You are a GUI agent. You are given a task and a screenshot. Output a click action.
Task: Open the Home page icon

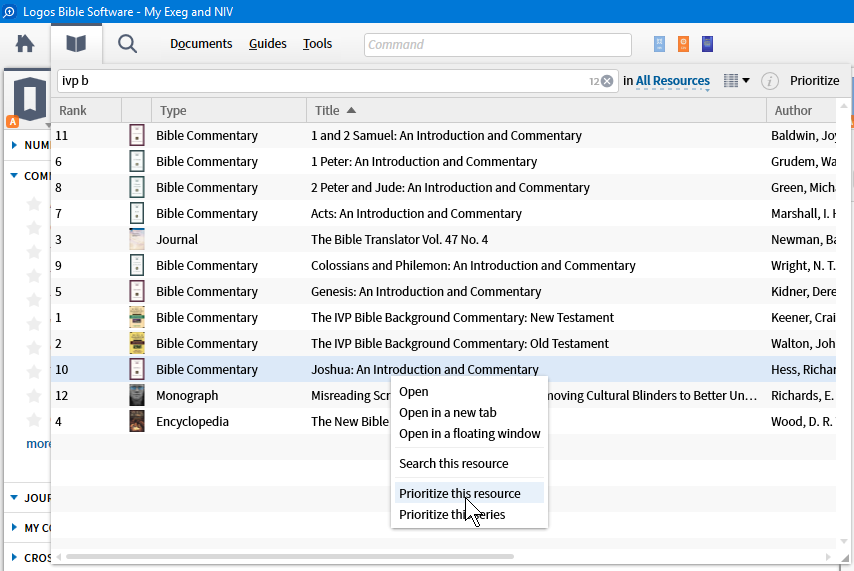(25, 44)
